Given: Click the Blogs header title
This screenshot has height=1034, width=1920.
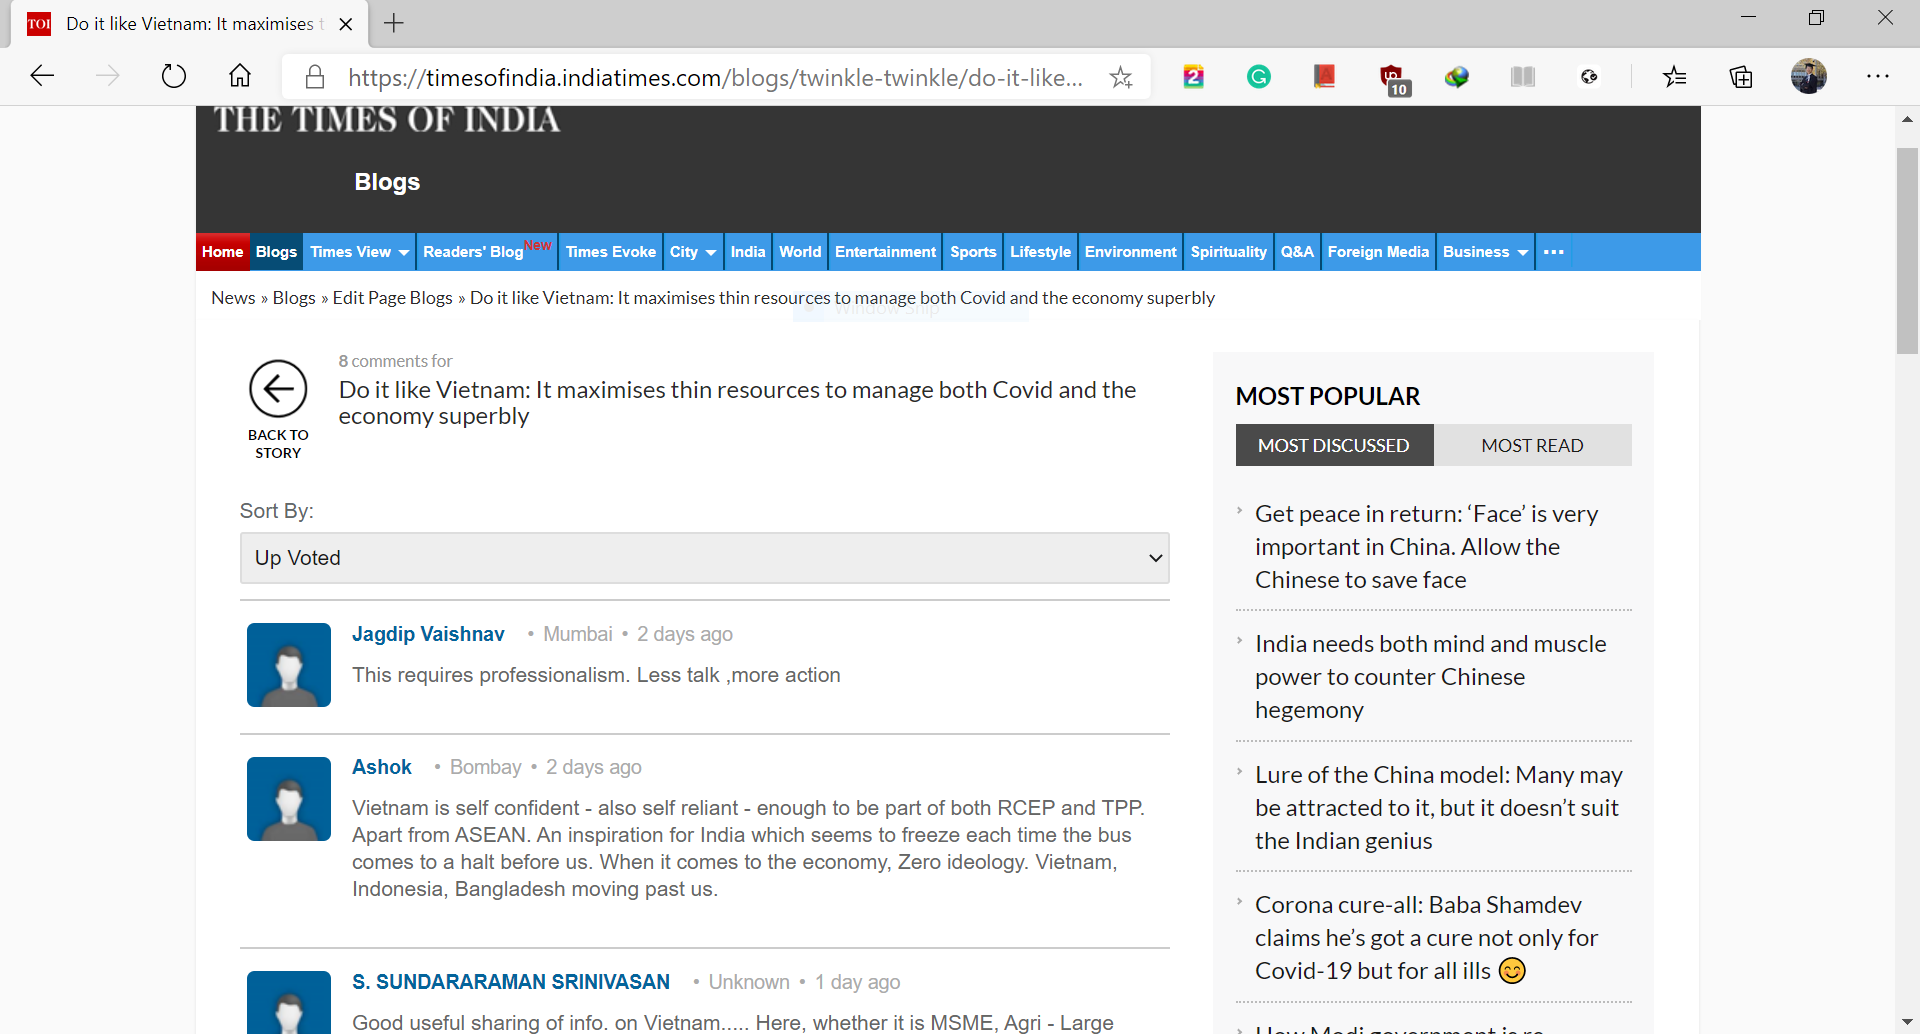Looking at the screenshot, I should 387,182.
